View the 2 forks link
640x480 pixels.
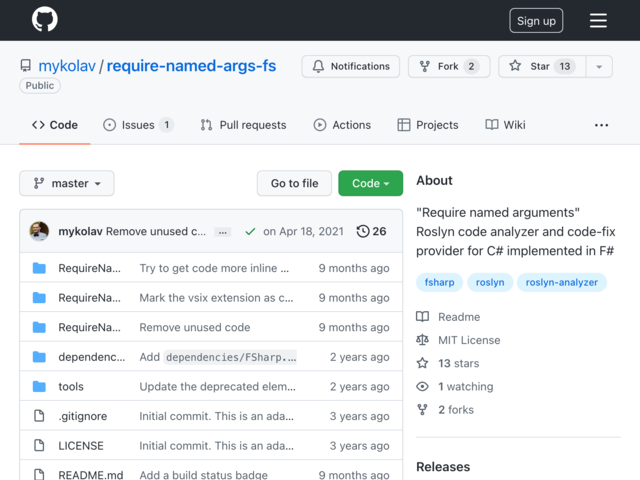(456, 410)
